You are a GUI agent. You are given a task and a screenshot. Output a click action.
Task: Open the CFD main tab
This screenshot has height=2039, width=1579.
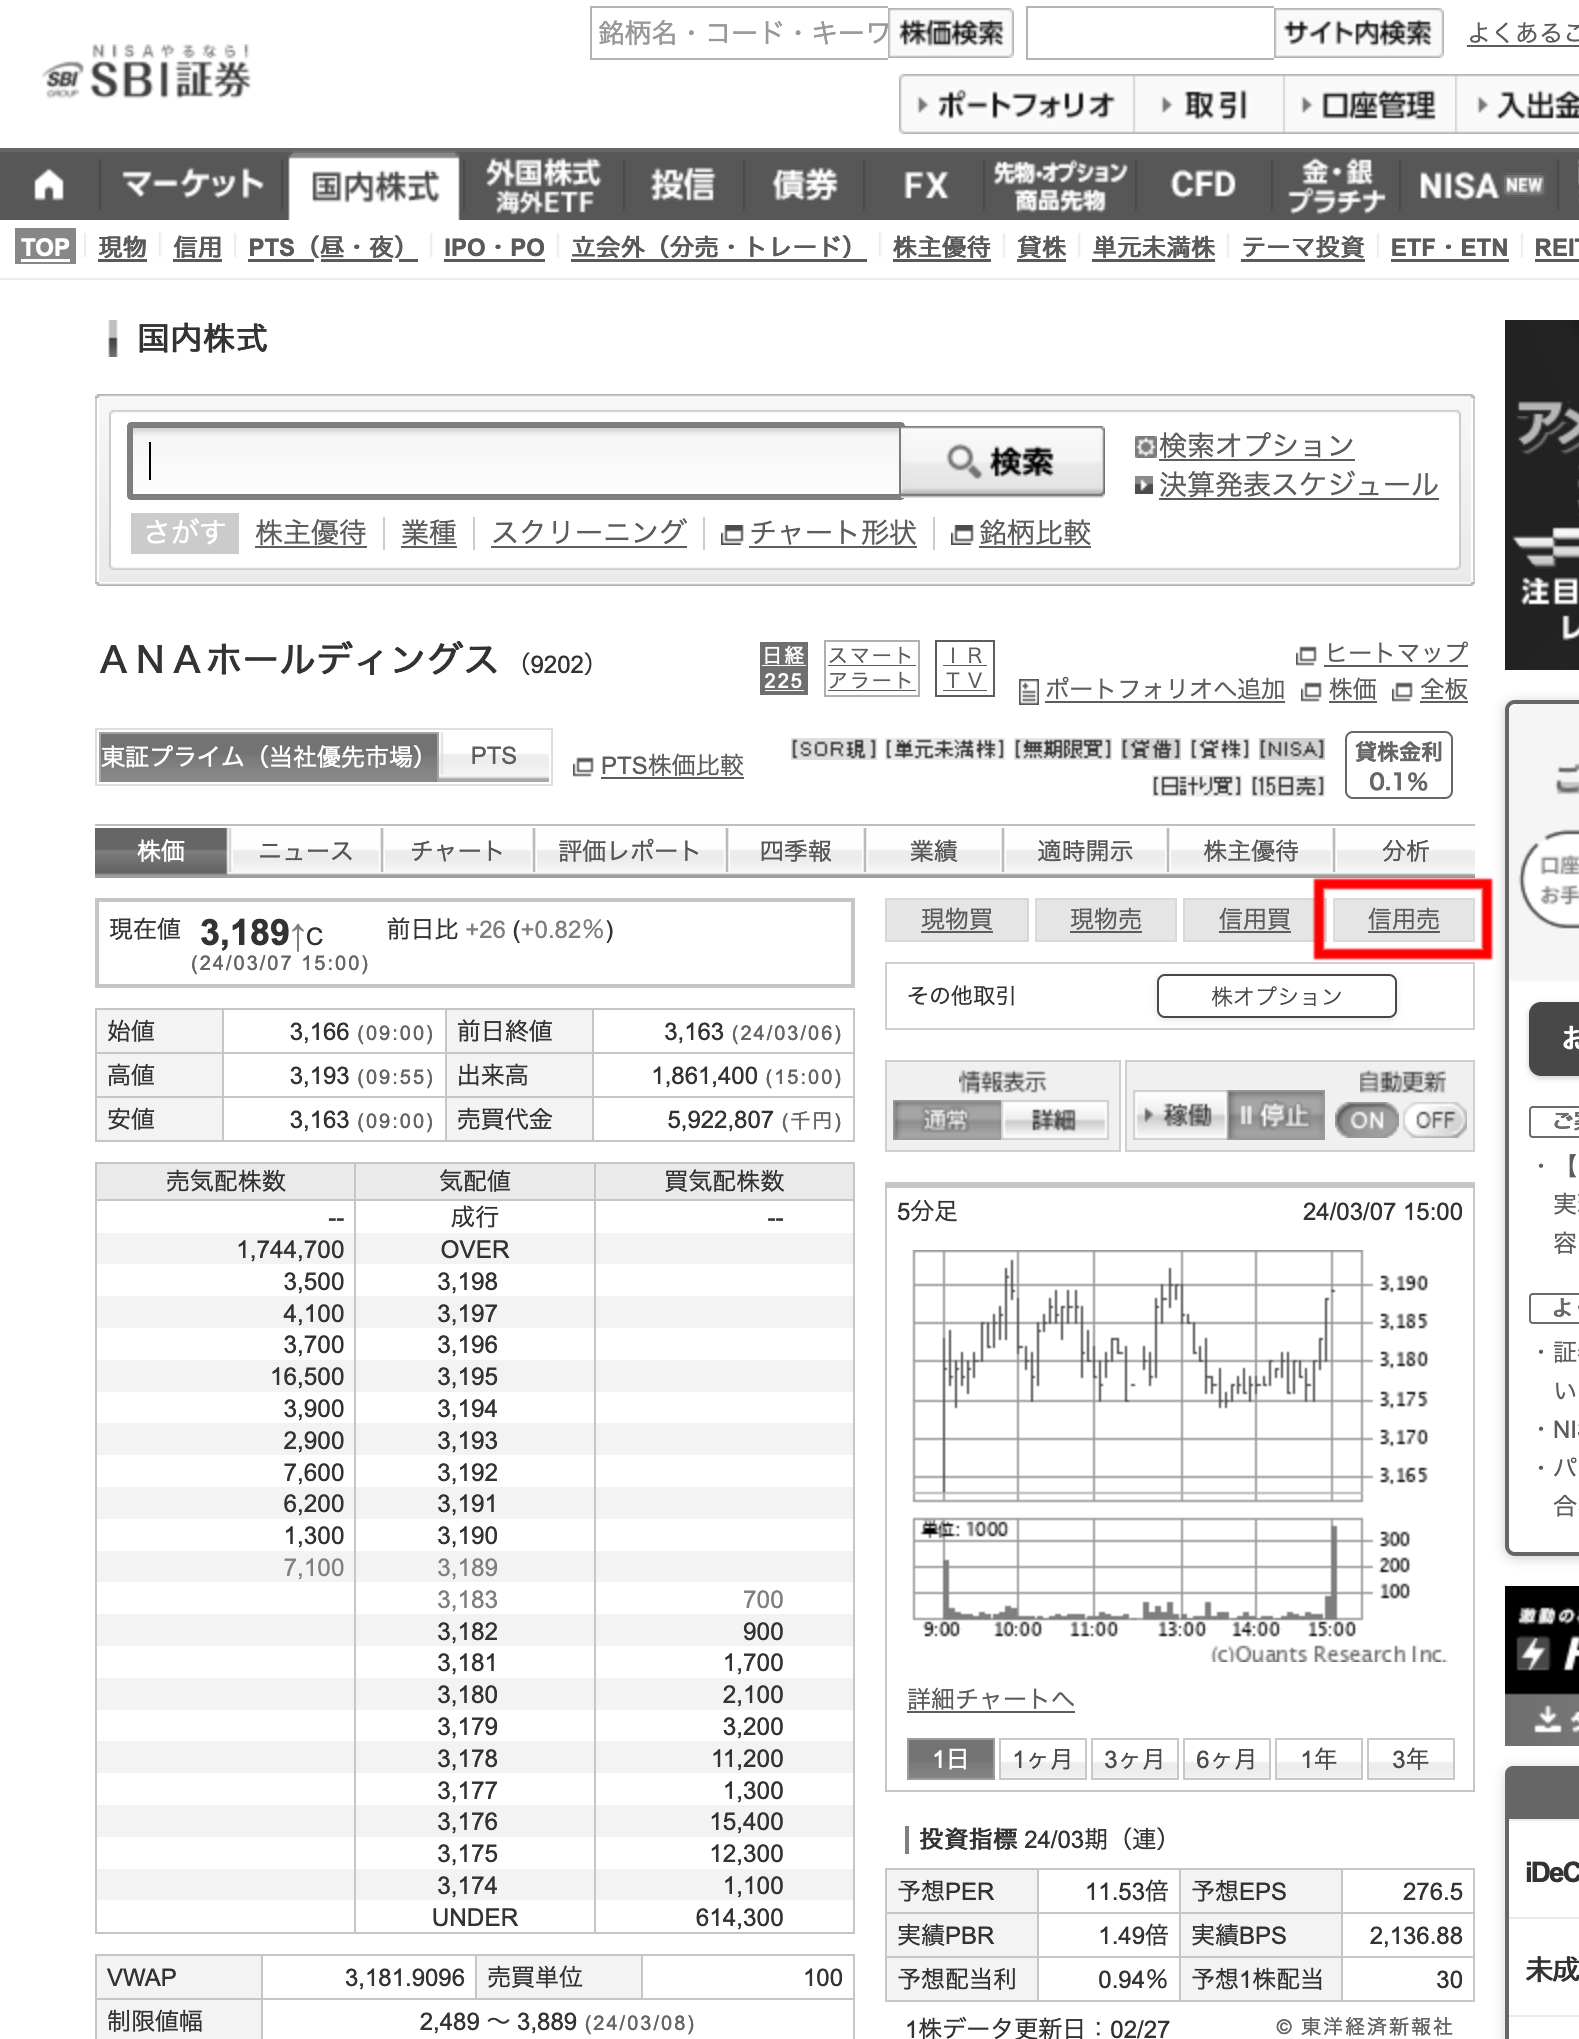(1203, 185)
